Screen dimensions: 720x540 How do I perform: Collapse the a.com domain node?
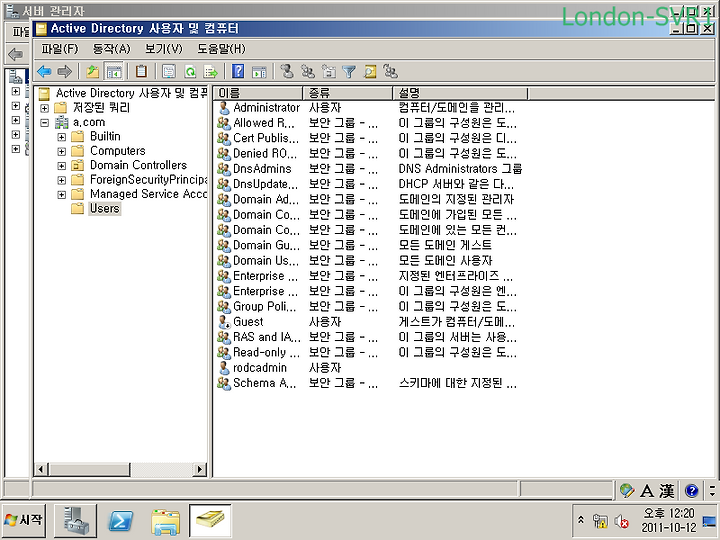[45, 123]
